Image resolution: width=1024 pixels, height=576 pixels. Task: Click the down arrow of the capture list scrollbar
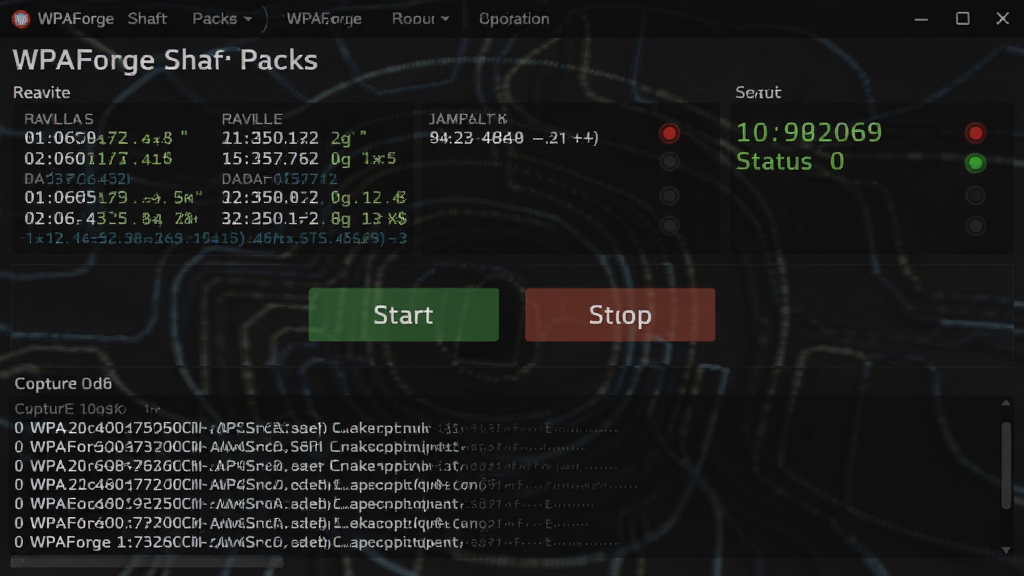coord(1006,550)
